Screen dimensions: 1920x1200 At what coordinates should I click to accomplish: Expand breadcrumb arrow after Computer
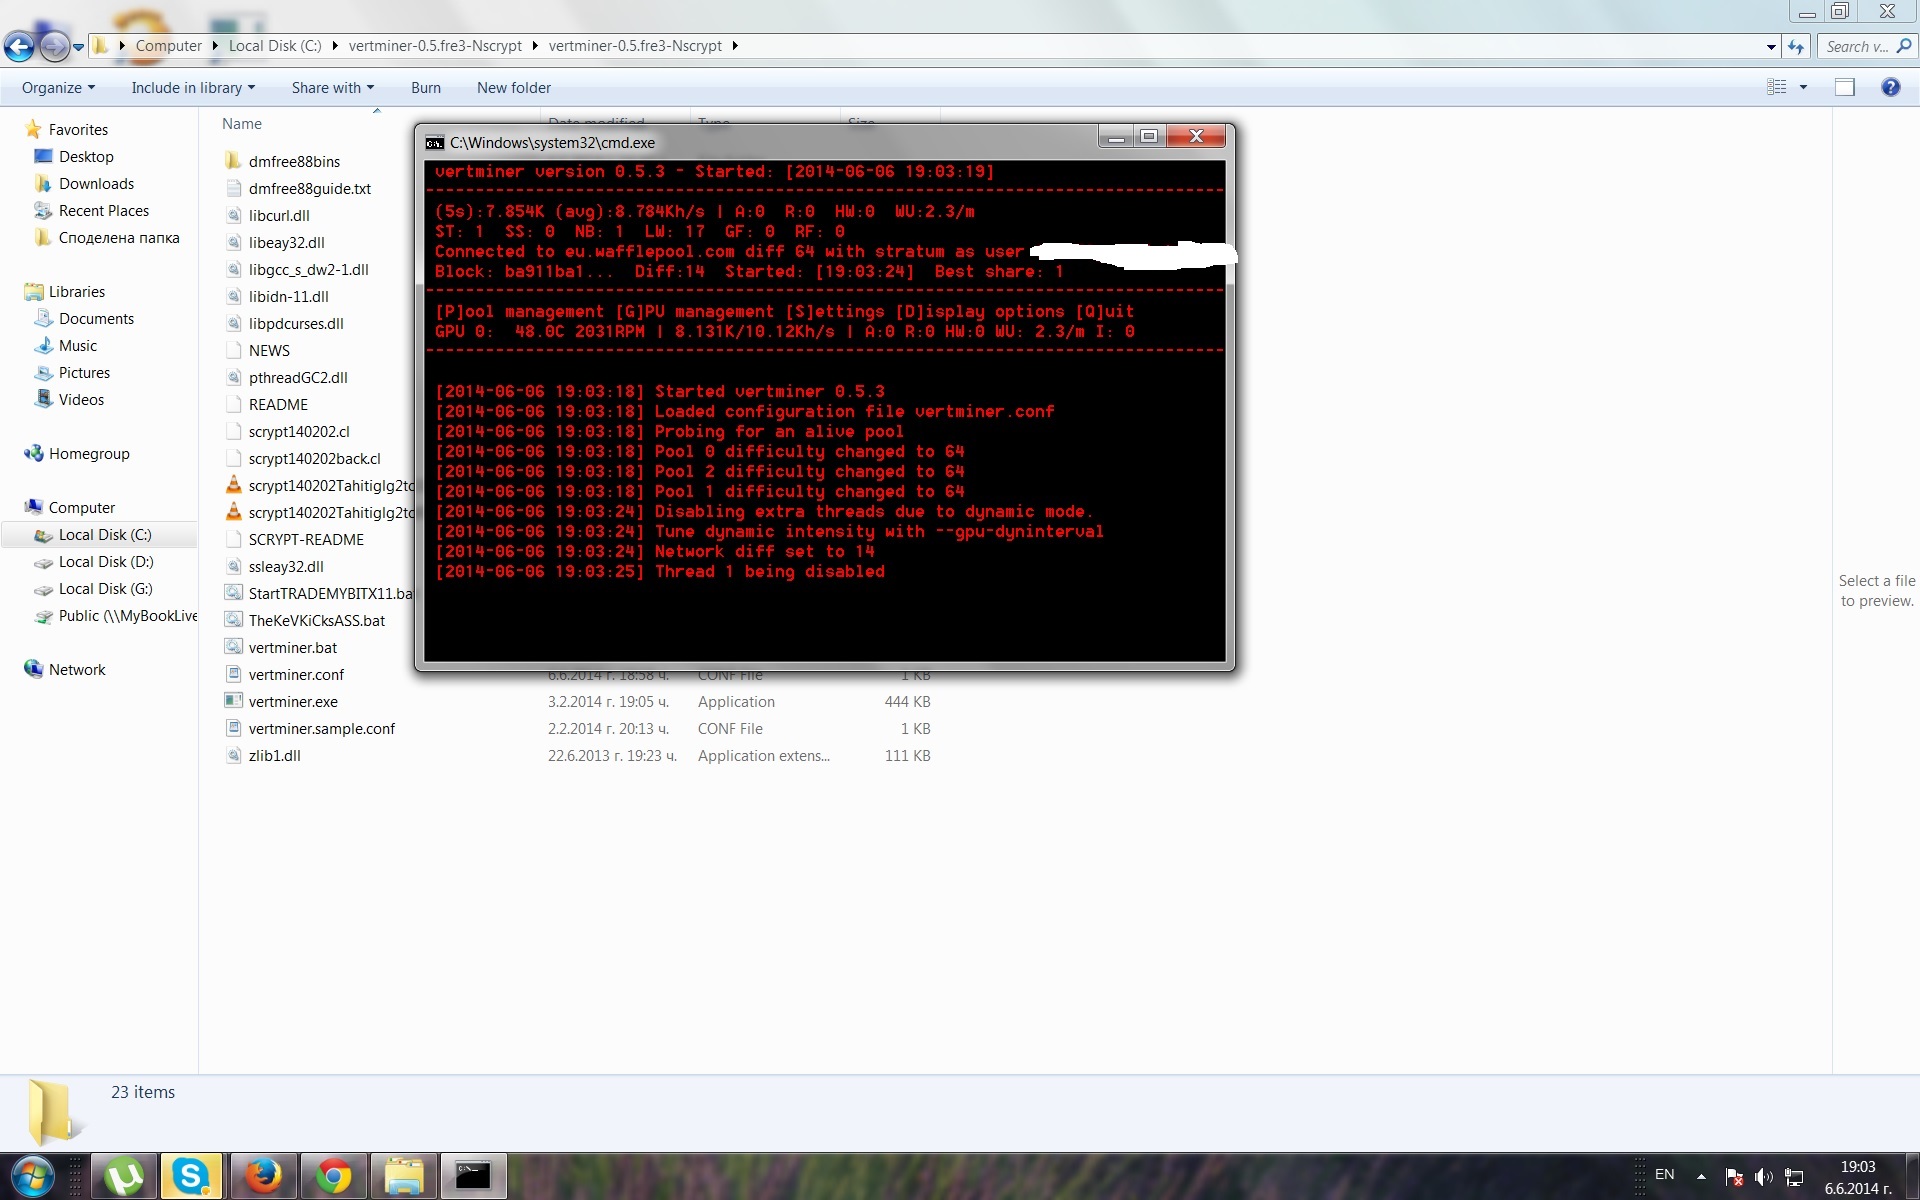click(215, 46)
